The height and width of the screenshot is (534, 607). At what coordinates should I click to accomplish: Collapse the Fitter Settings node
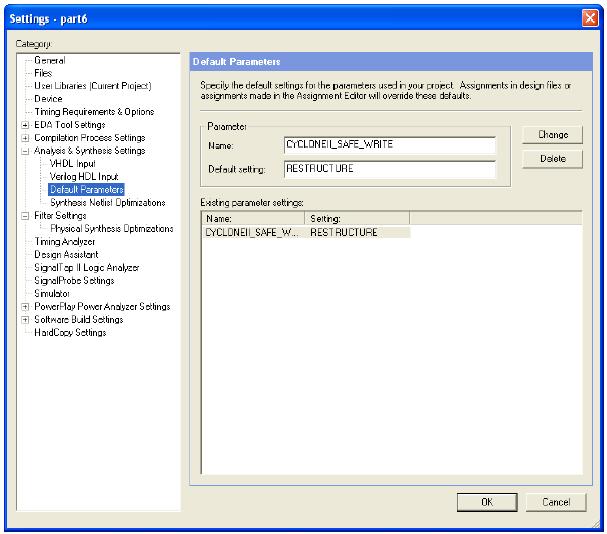point(25,216)
